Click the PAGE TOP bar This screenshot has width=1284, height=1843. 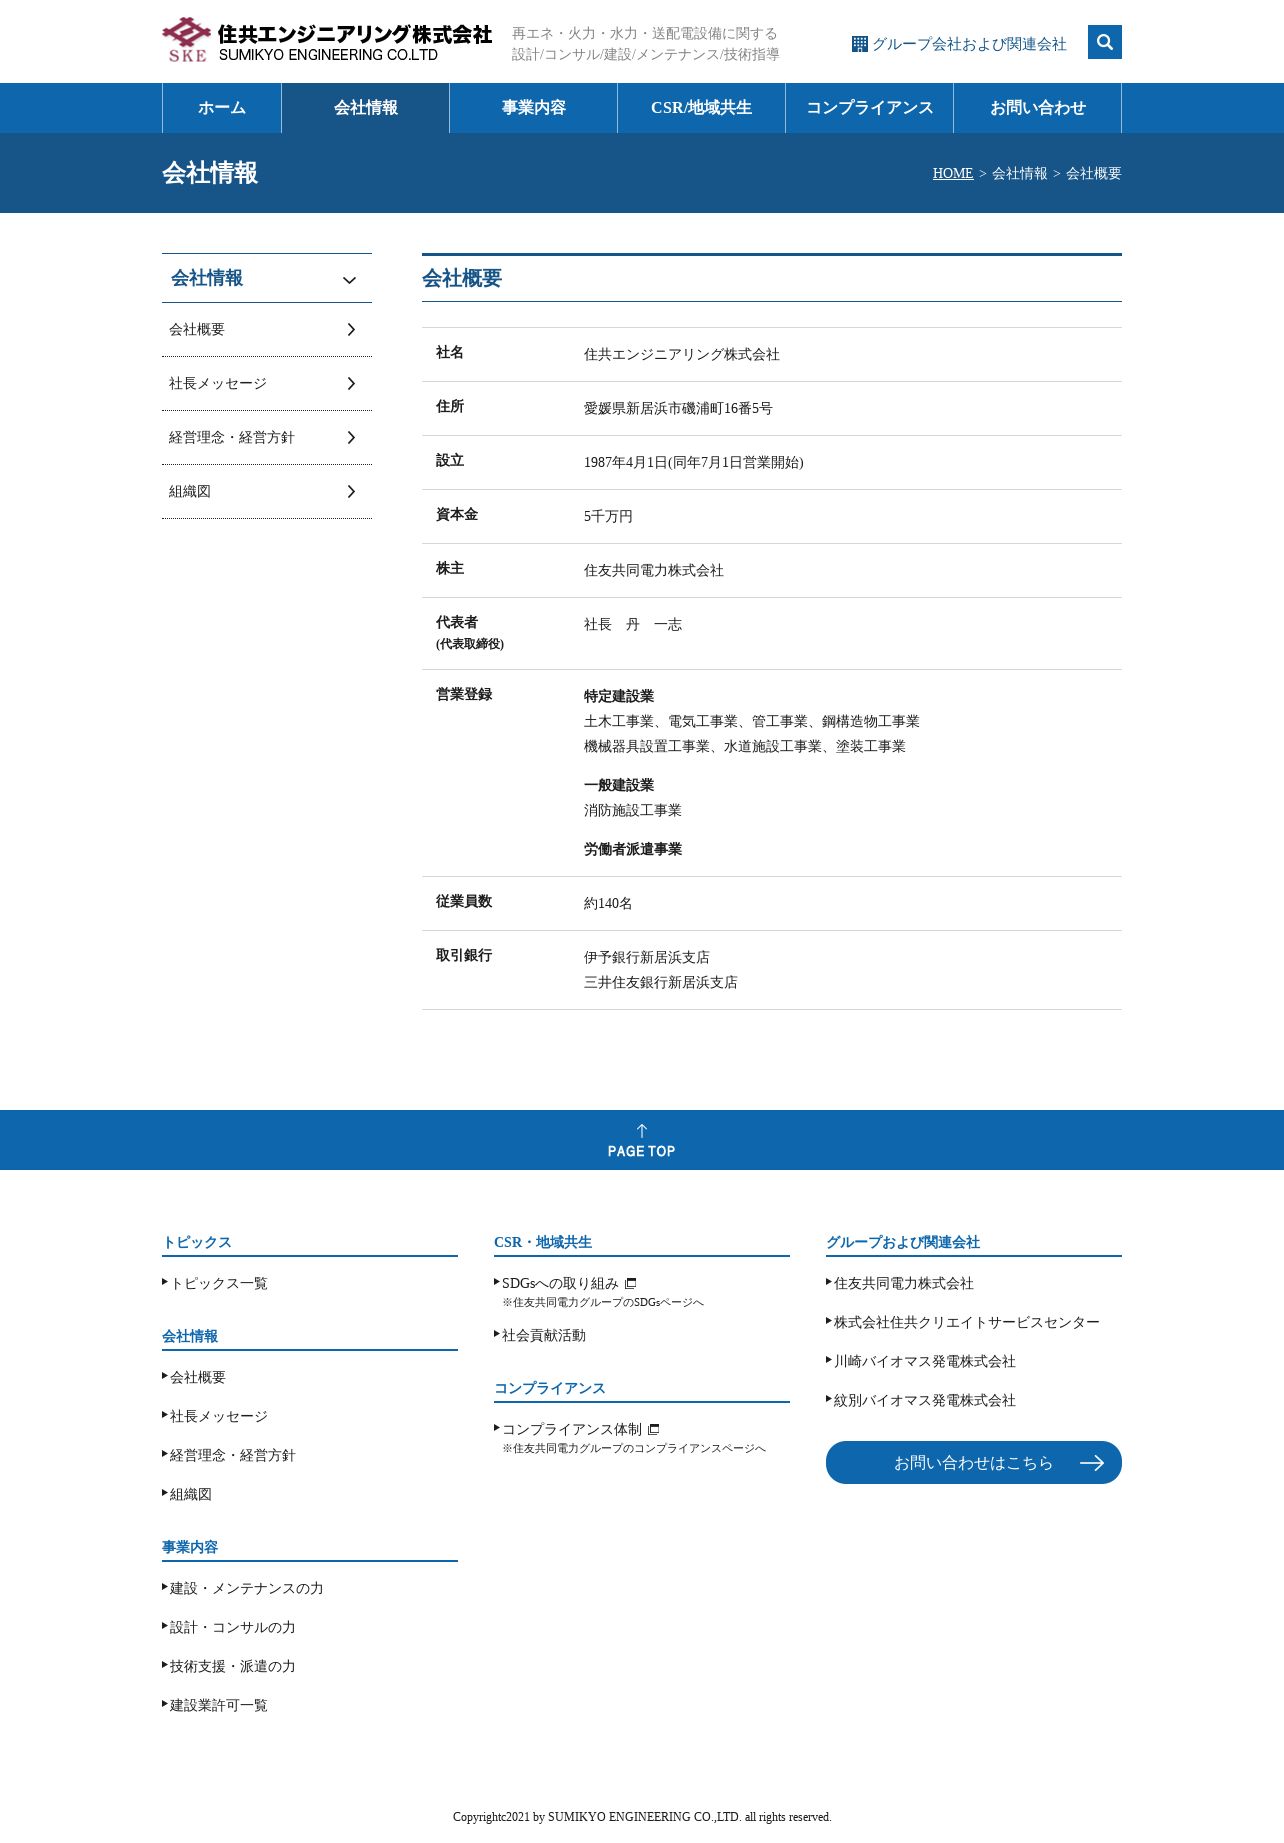[642, 1140]
